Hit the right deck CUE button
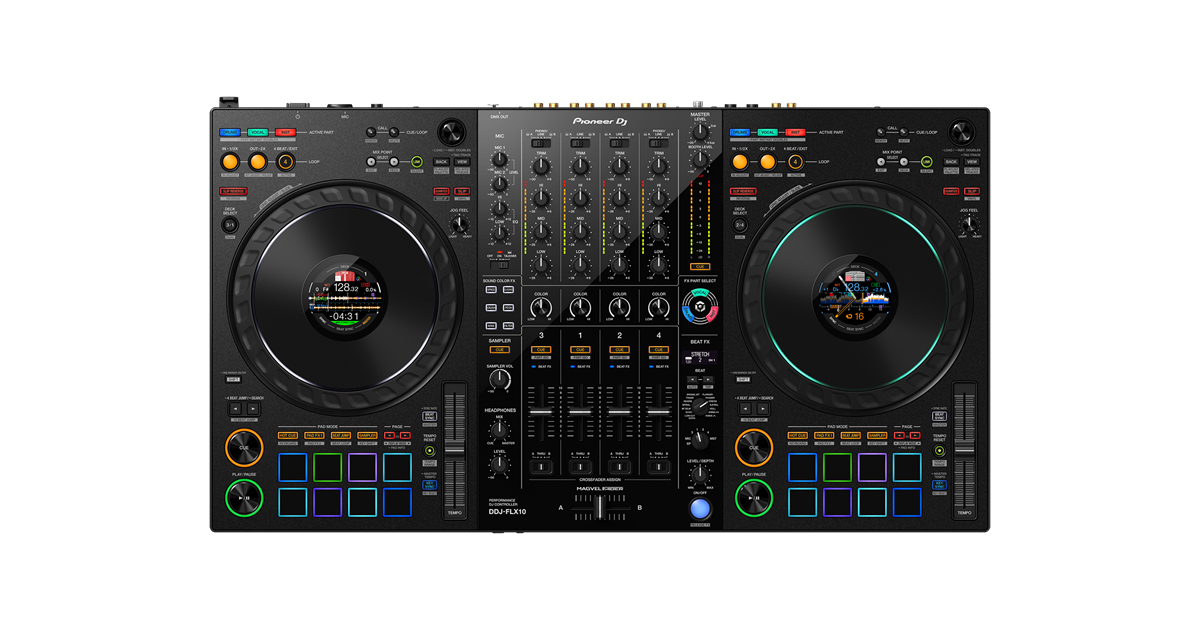Image resolution: width=1200 pixels, height=630 pixels. pos(754,448)
